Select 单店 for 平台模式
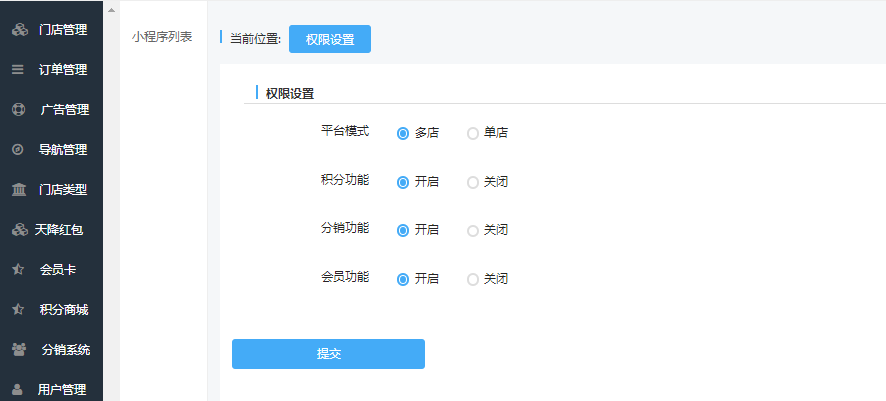886x401 pixels. pyautogui.click(x=473, y=134)
